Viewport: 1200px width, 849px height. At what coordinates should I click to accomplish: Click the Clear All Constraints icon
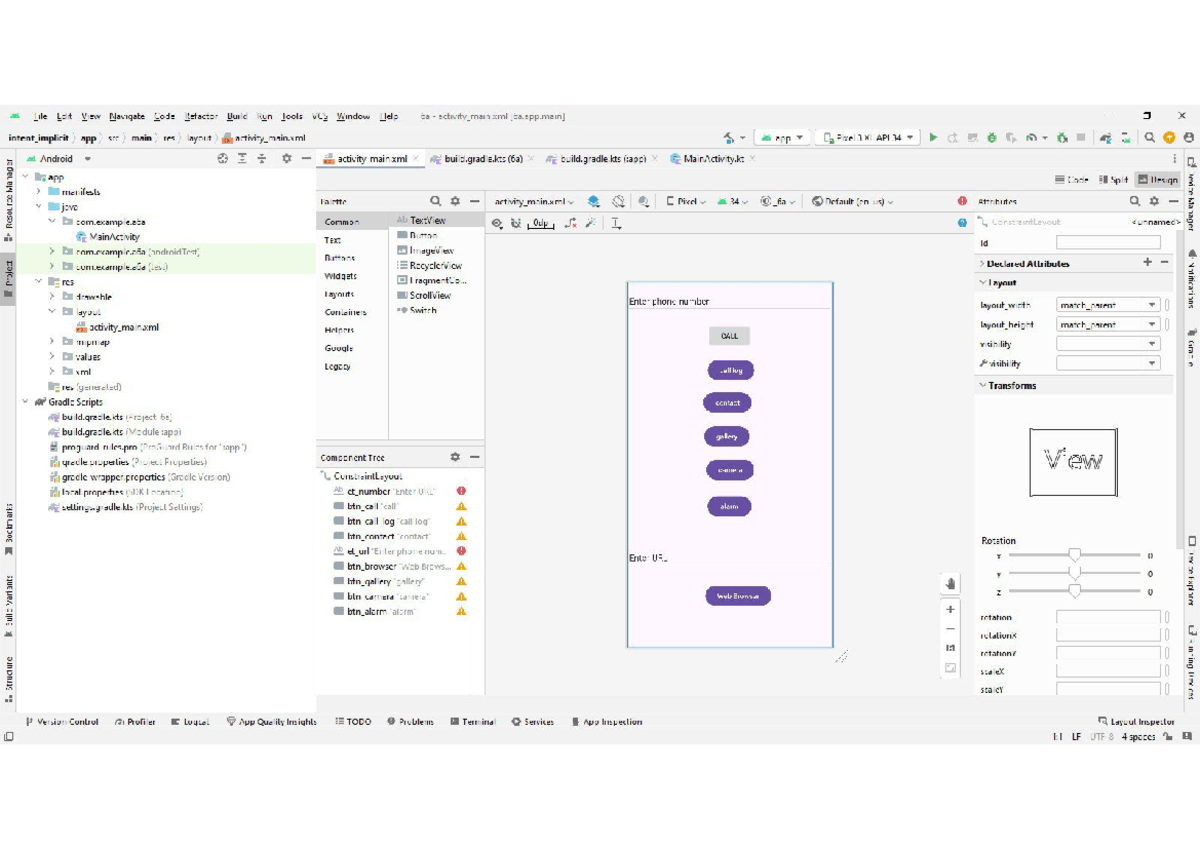tap(570, 223)
